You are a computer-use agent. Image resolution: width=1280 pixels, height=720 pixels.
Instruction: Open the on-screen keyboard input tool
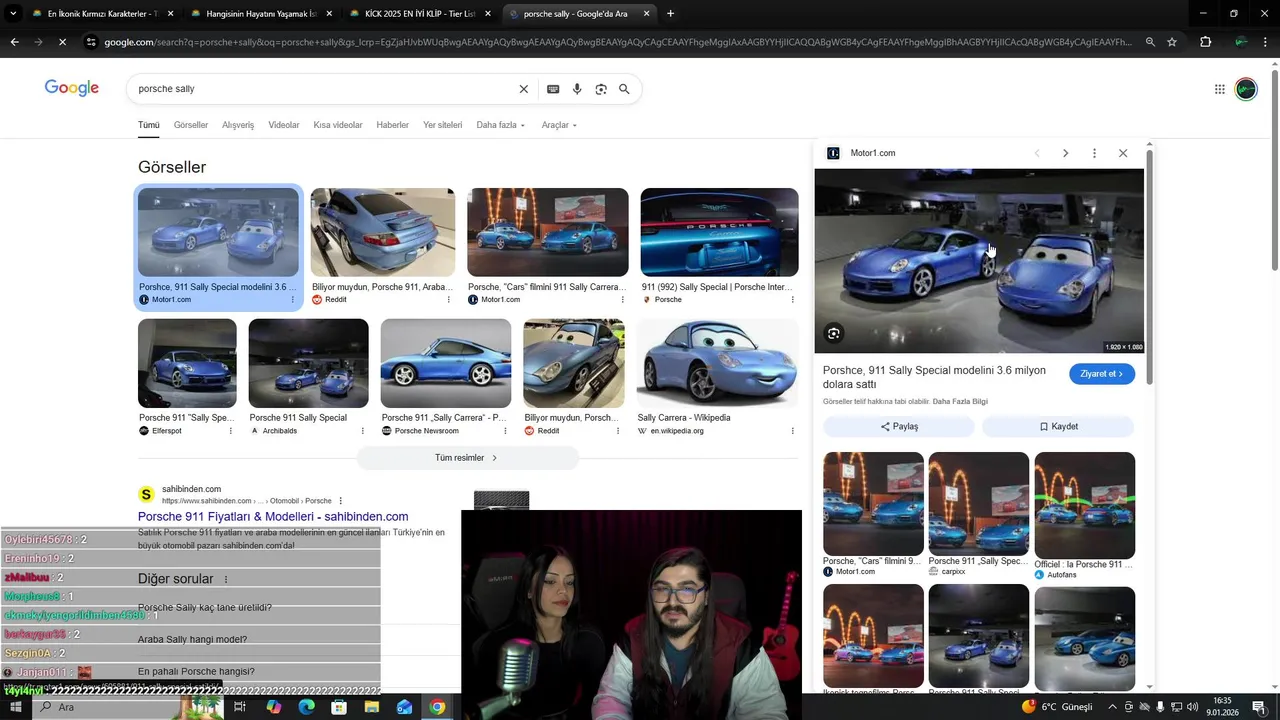[x=553, y=89]
